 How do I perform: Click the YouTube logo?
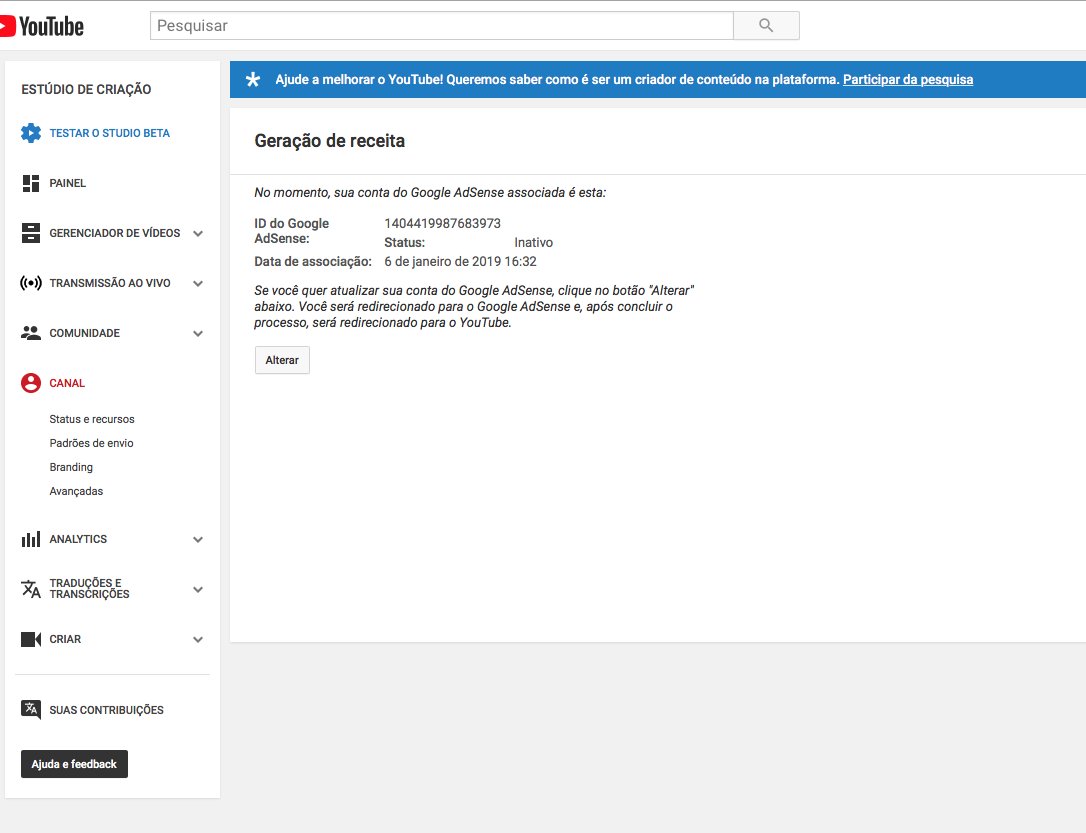(42, 26)
